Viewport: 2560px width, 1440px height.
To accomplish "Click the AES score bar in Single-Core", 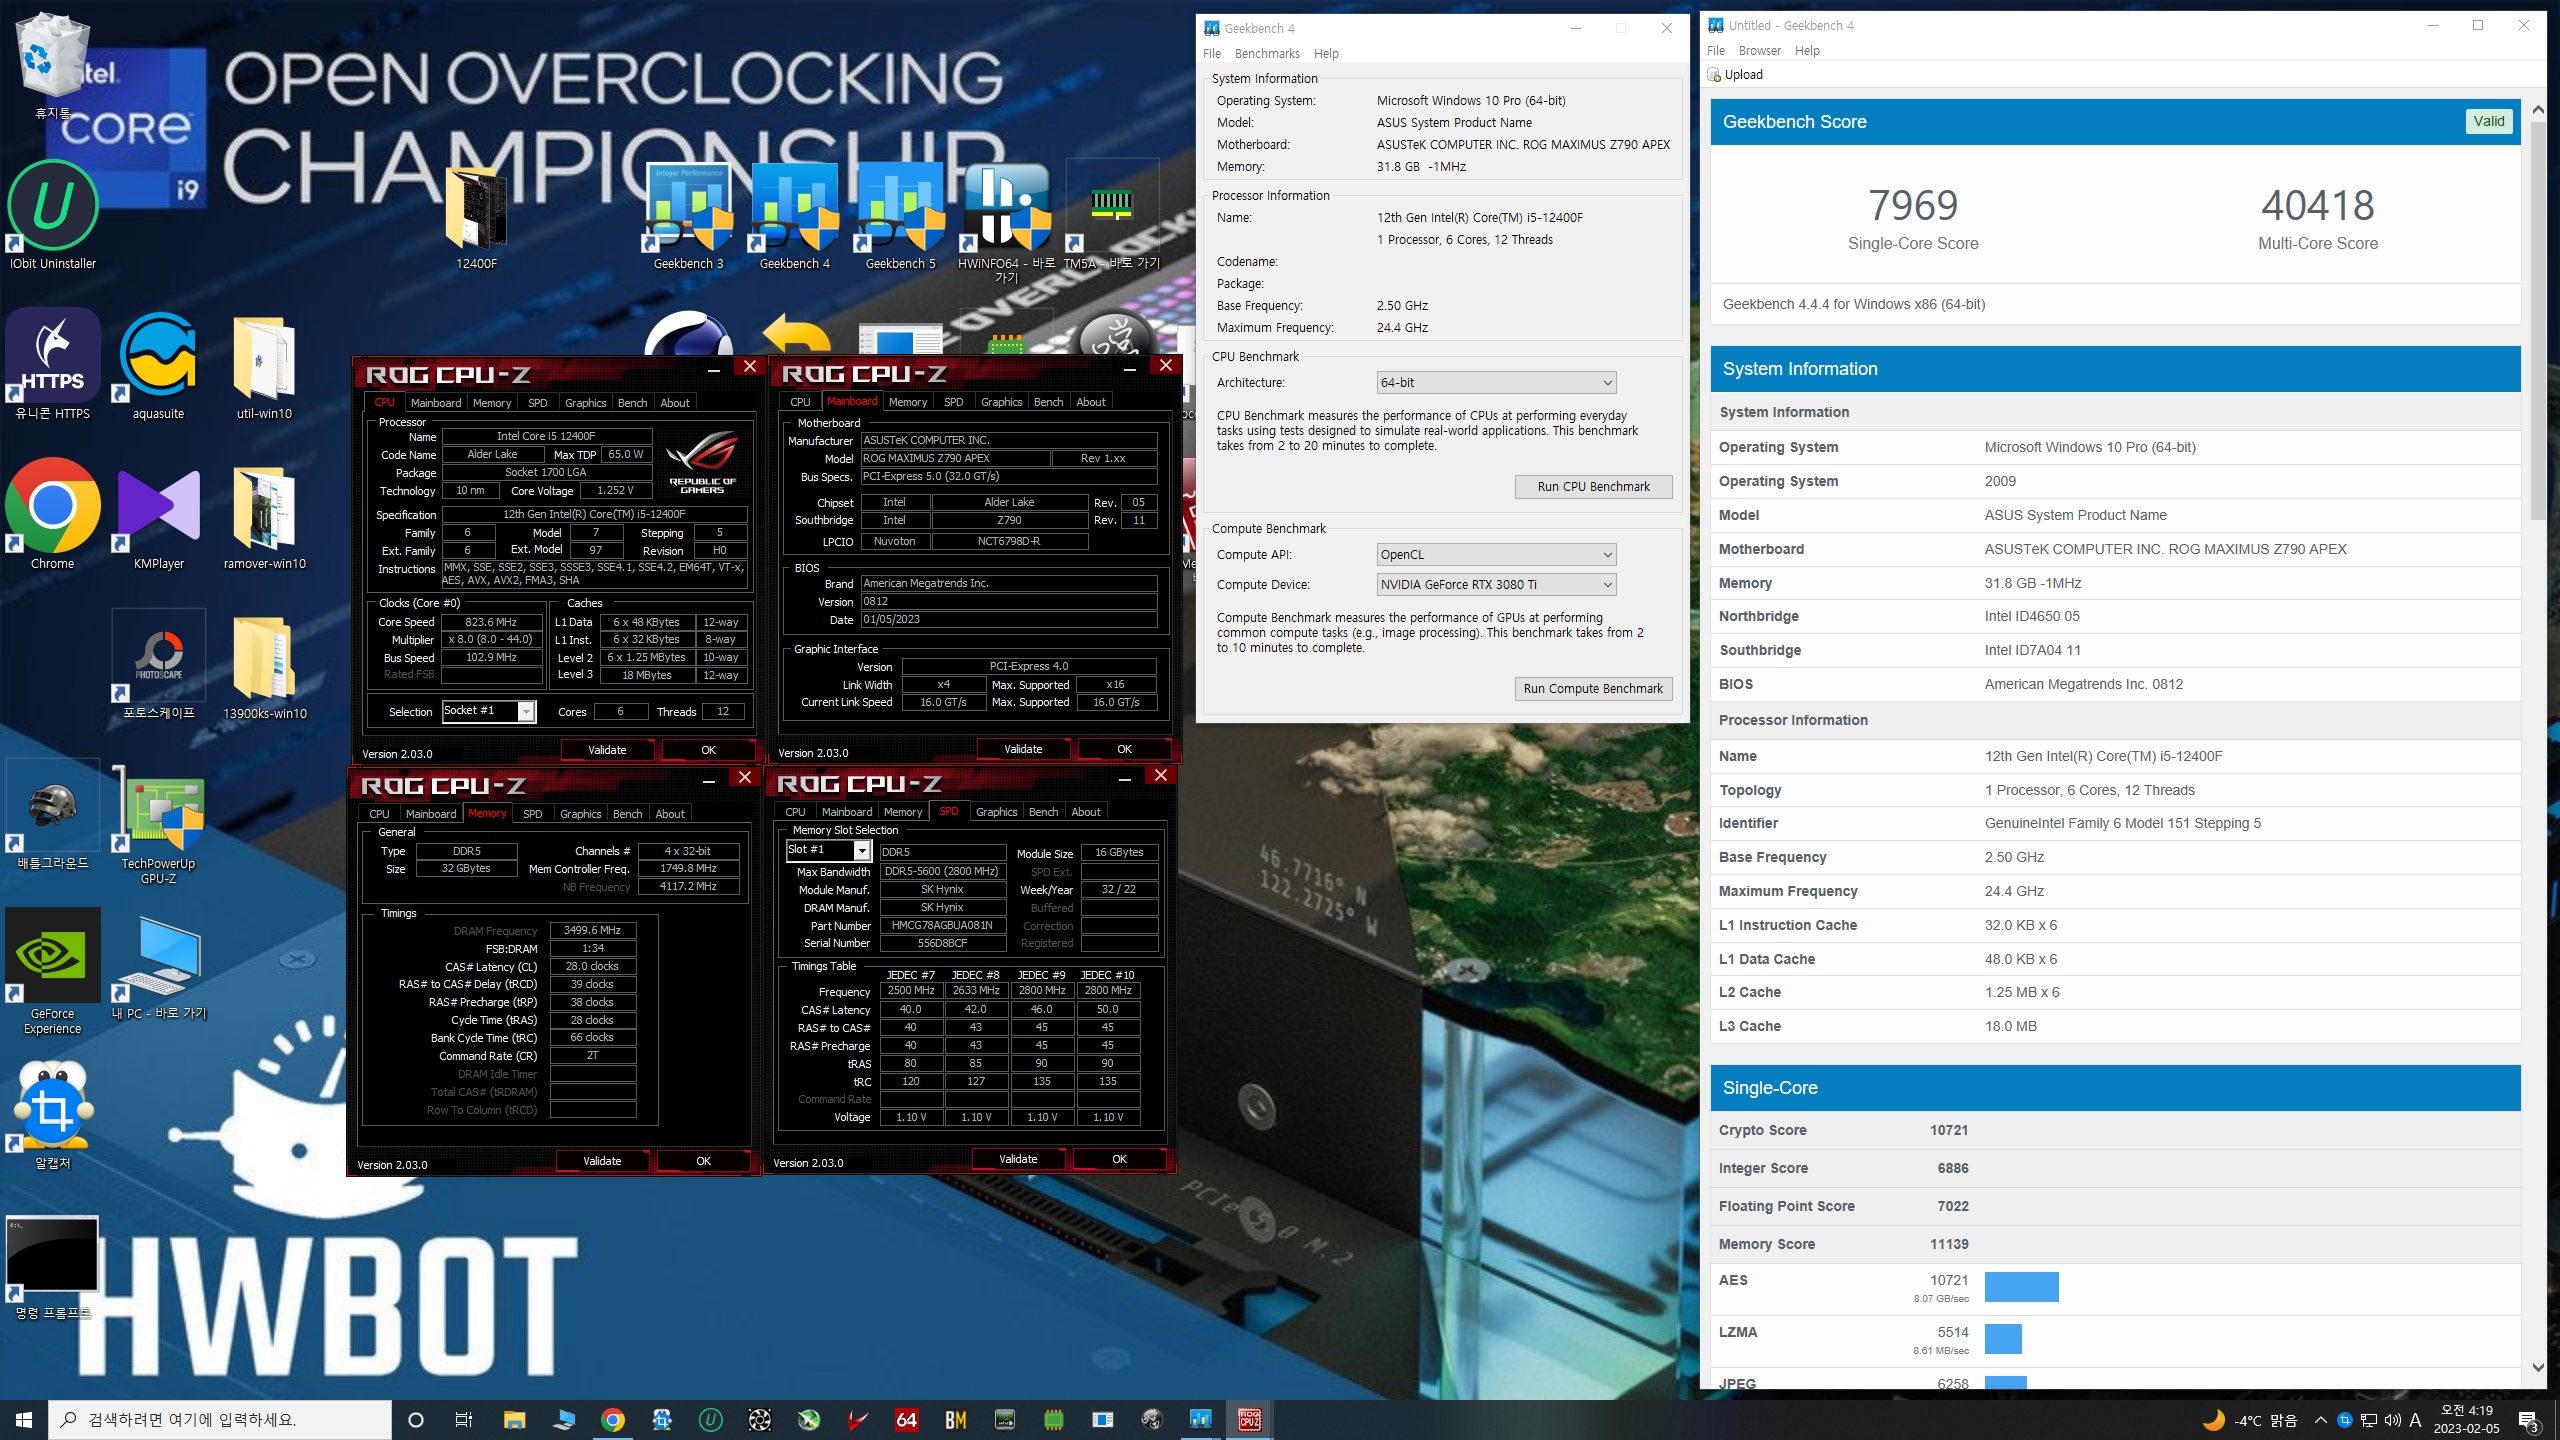I will (2021, 1287).
